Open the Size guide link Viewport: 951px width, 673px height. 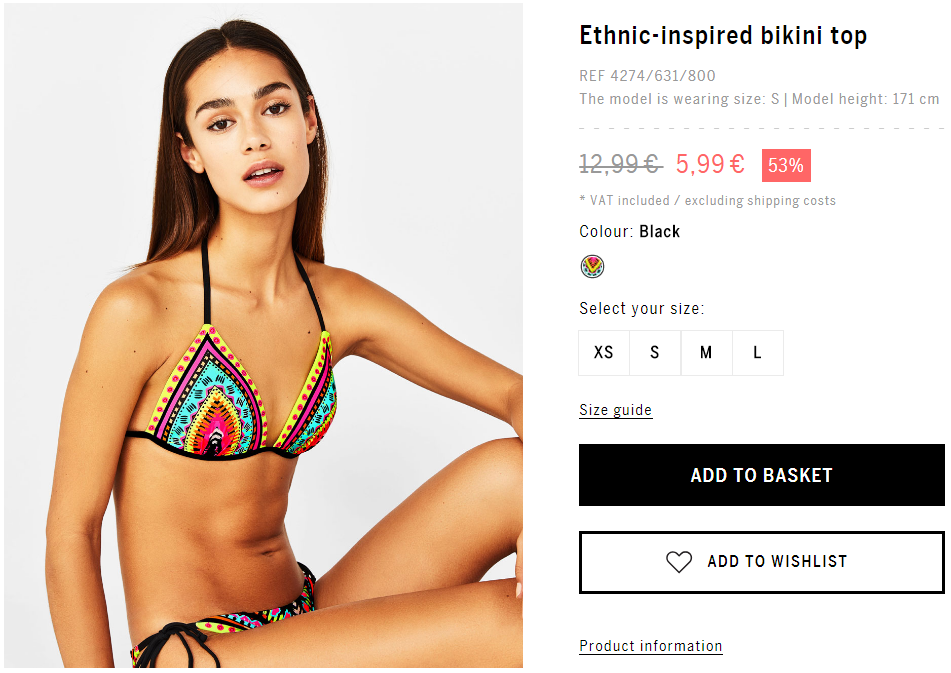point(616,410)
